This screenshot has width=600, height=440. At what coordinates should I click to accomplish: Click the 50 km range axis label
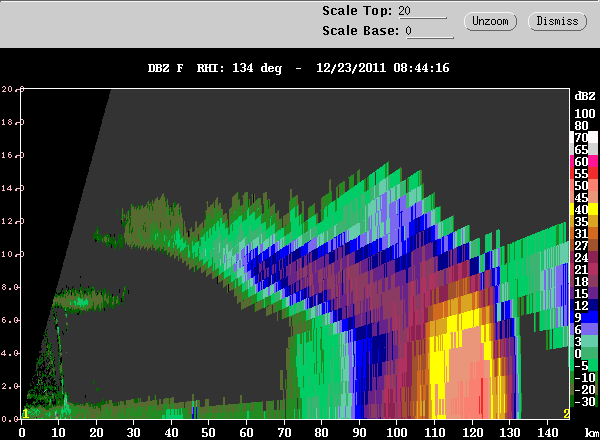click(209, 433)
